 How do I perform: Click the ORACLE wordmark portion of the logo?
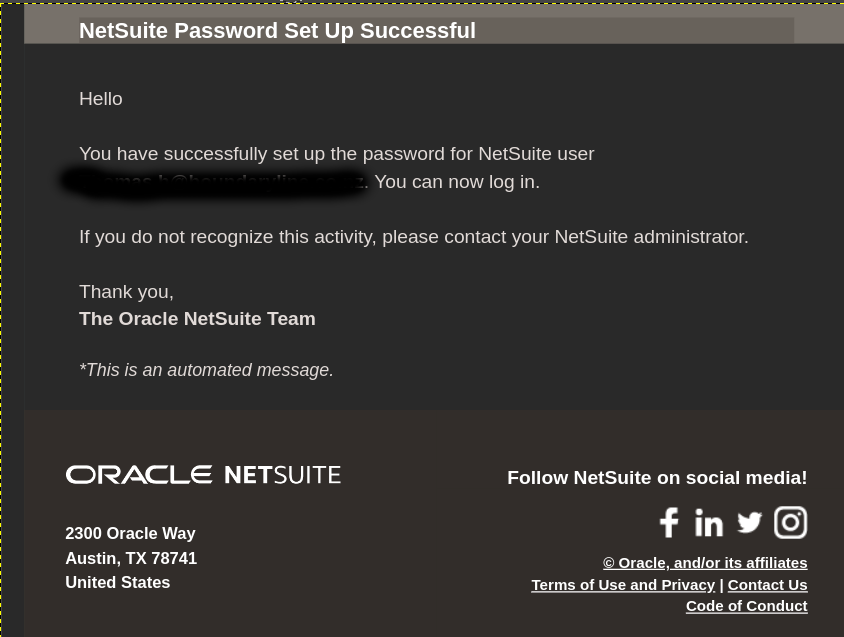tap(138, 474)
